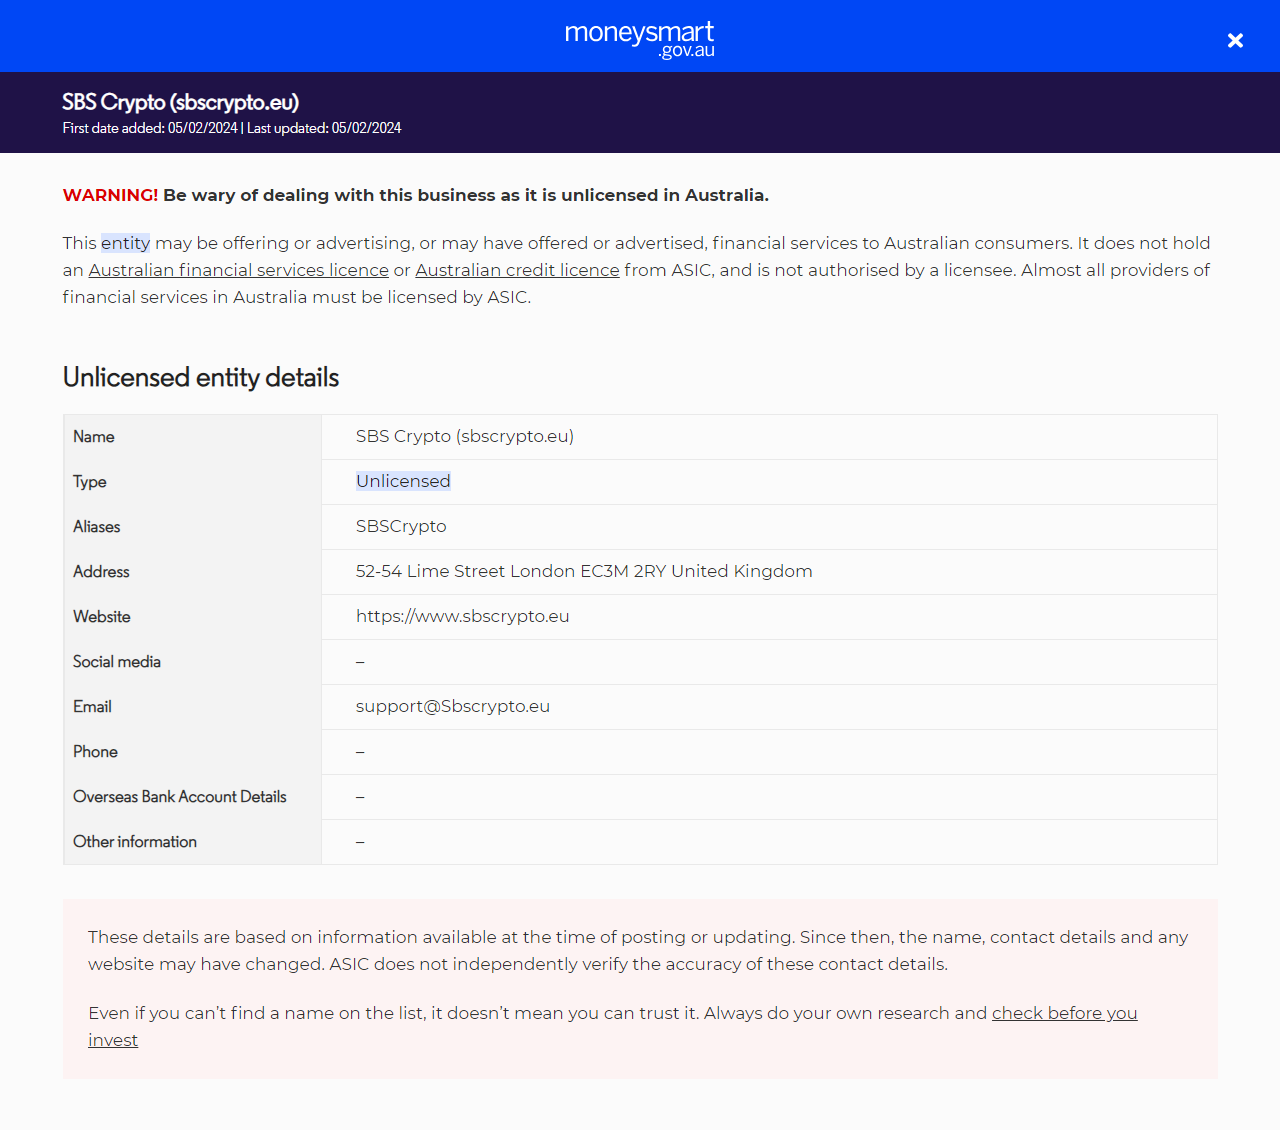
Task: Click the SBS Crypto header title
Action: click(180, 102)
